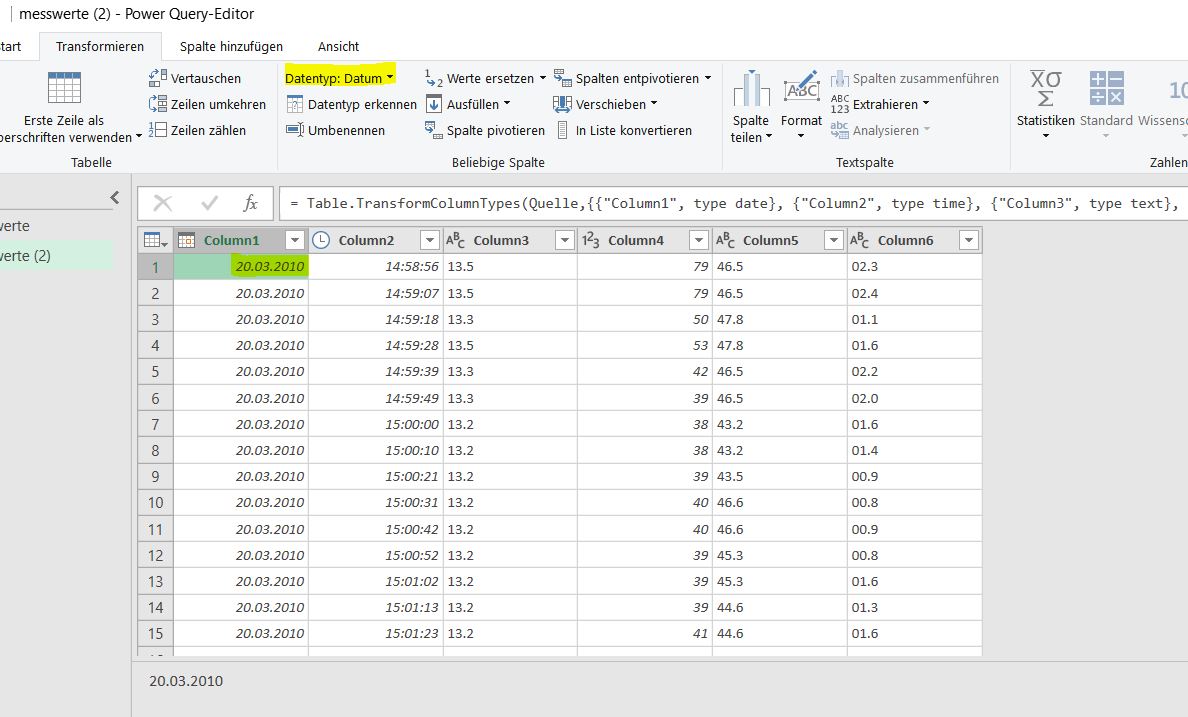Click the Extrahieren label button

[x=885, y=104]
